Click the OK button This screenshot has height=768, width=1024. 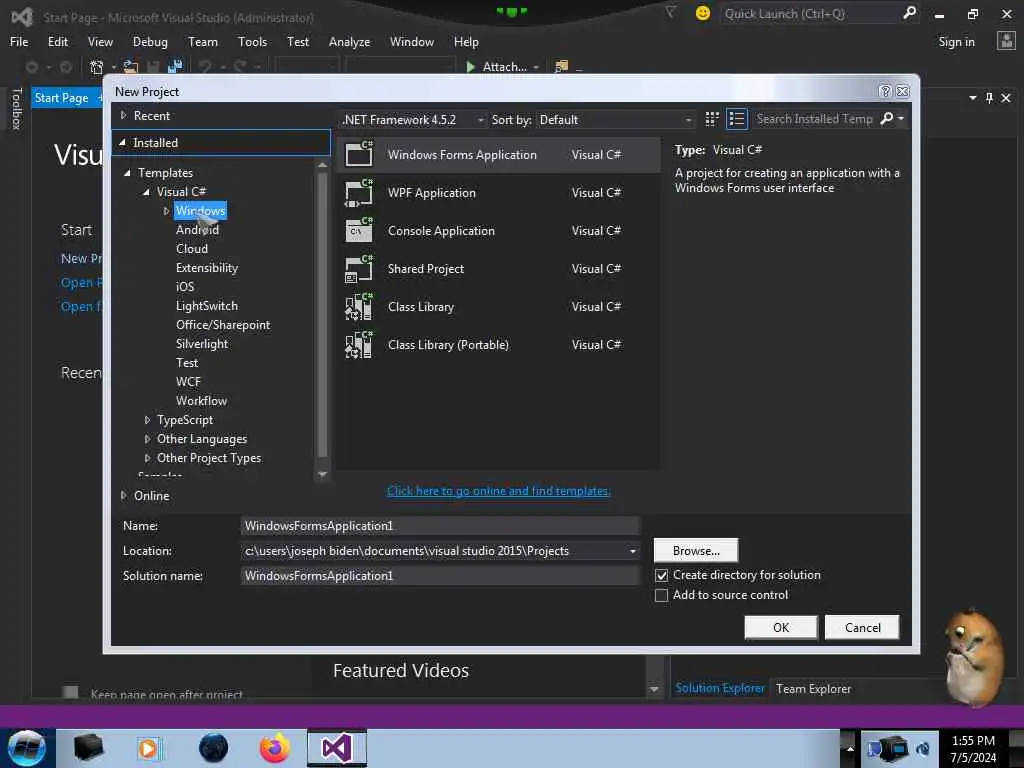780,628
